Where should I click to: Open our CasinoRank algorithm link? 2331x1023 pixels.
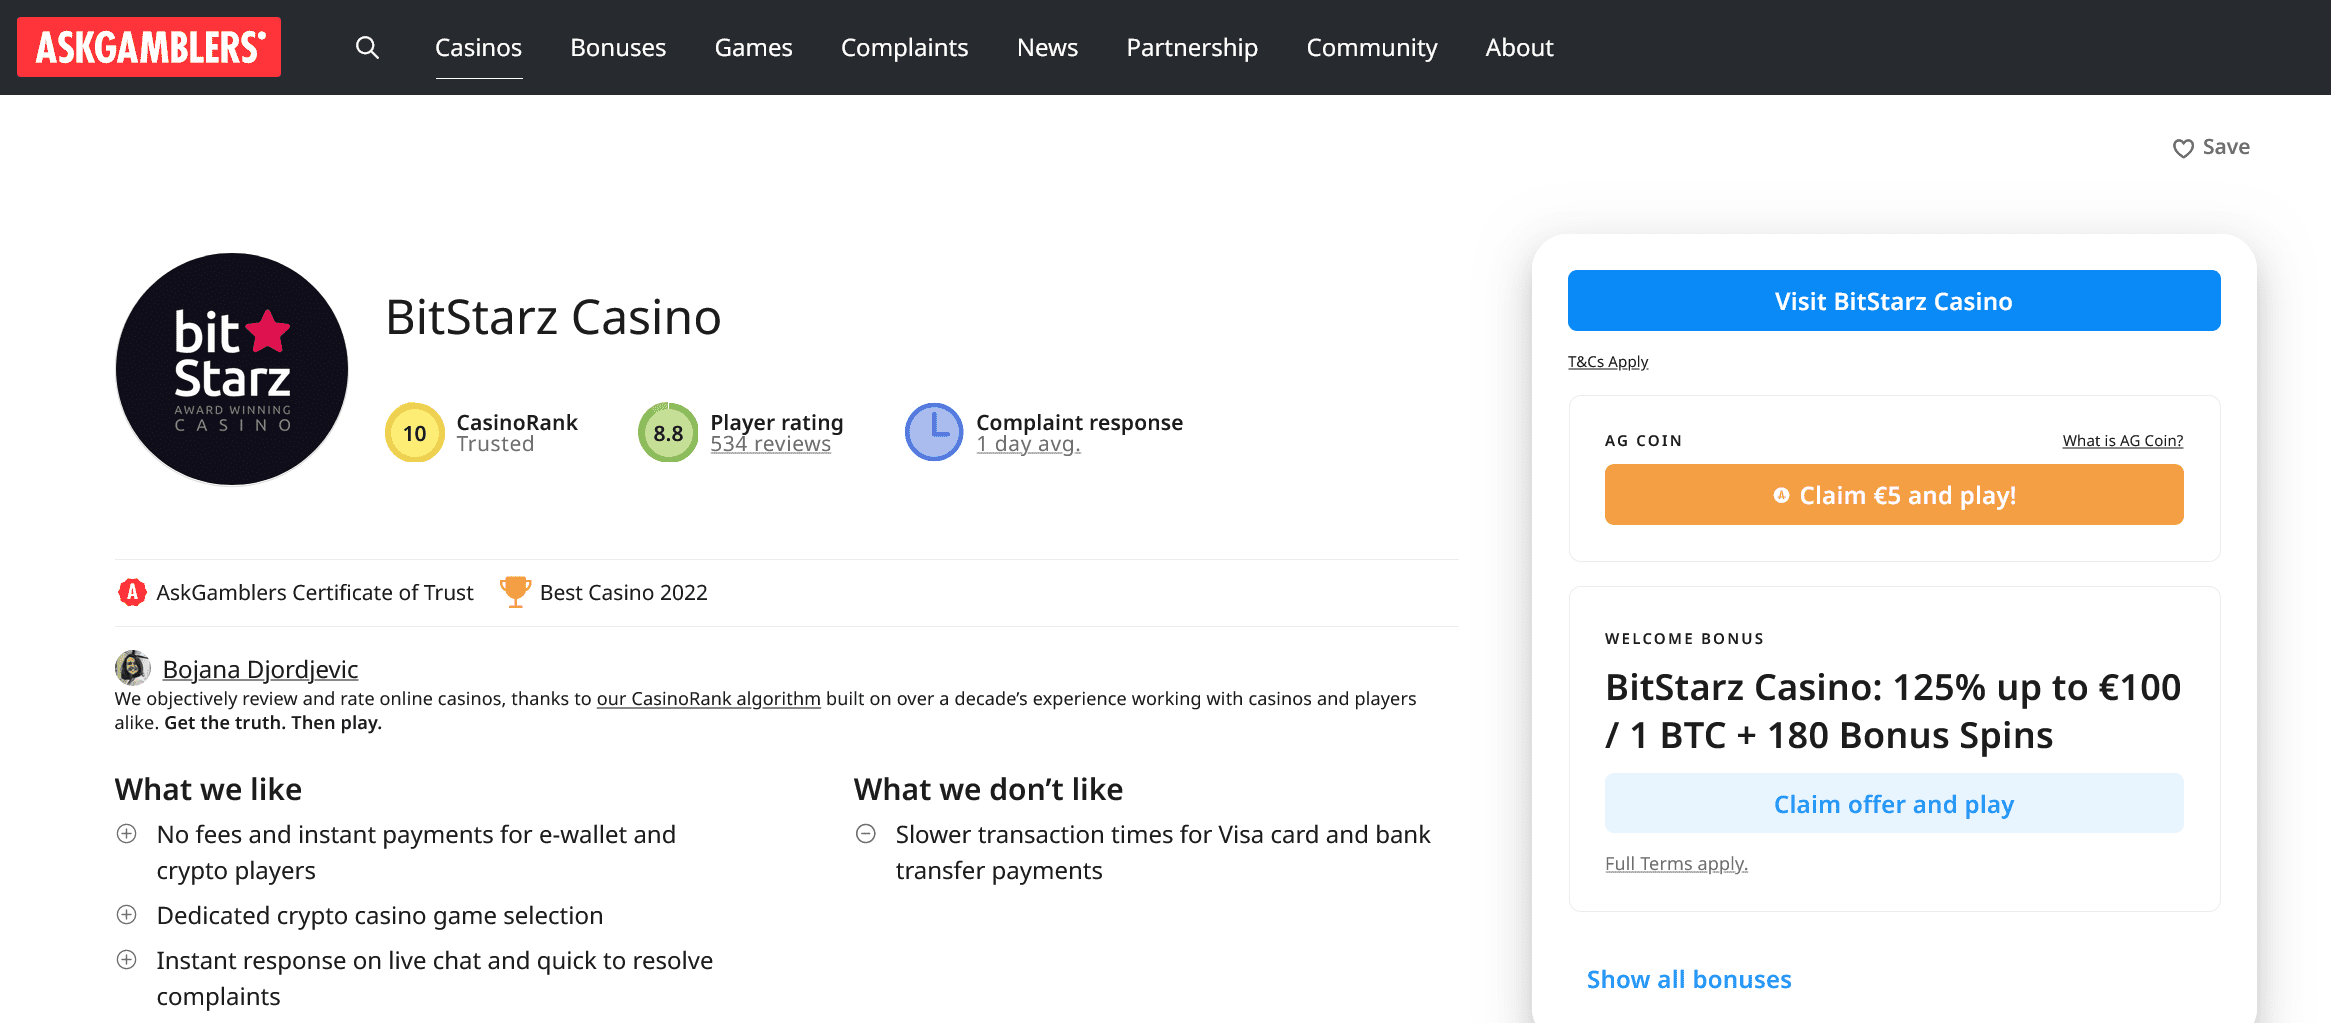[x=708, y=699]
